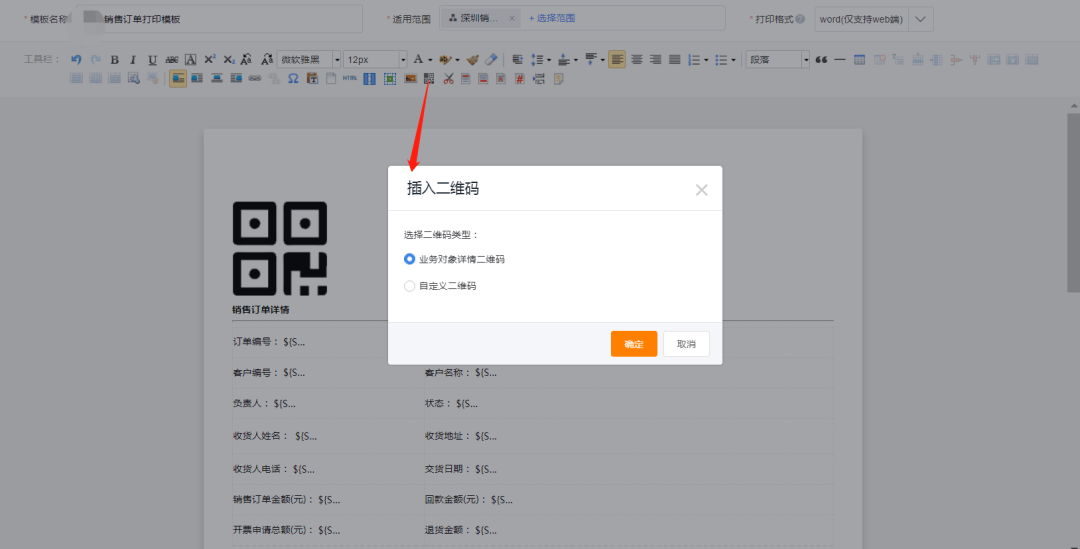Image resolution: width=1080 pixels, height=549 pixels.
Task: Click the scissors cut icon
Action: (x=448, y=79)
